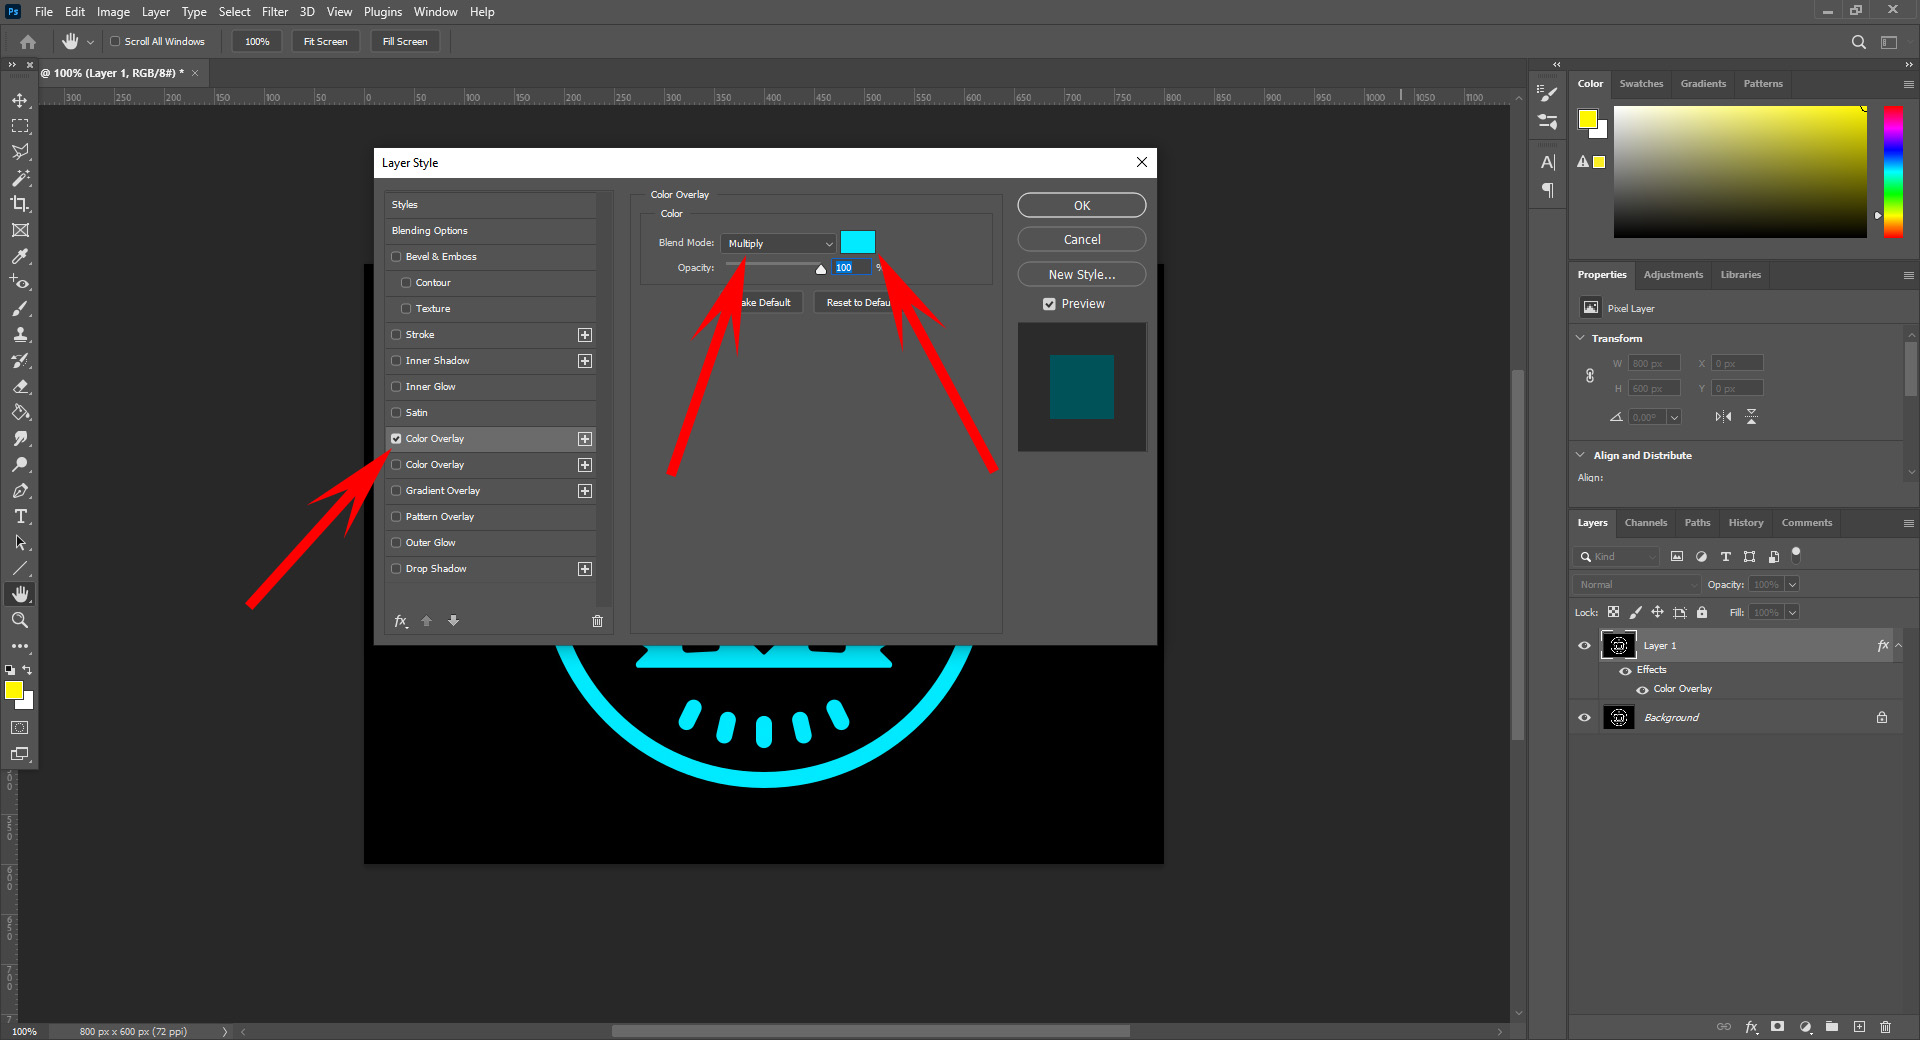Screen dimensions: 1920x1040
Task: Add duplicate Drop Shadow with plus icon
Action: [x=585, y=569]
